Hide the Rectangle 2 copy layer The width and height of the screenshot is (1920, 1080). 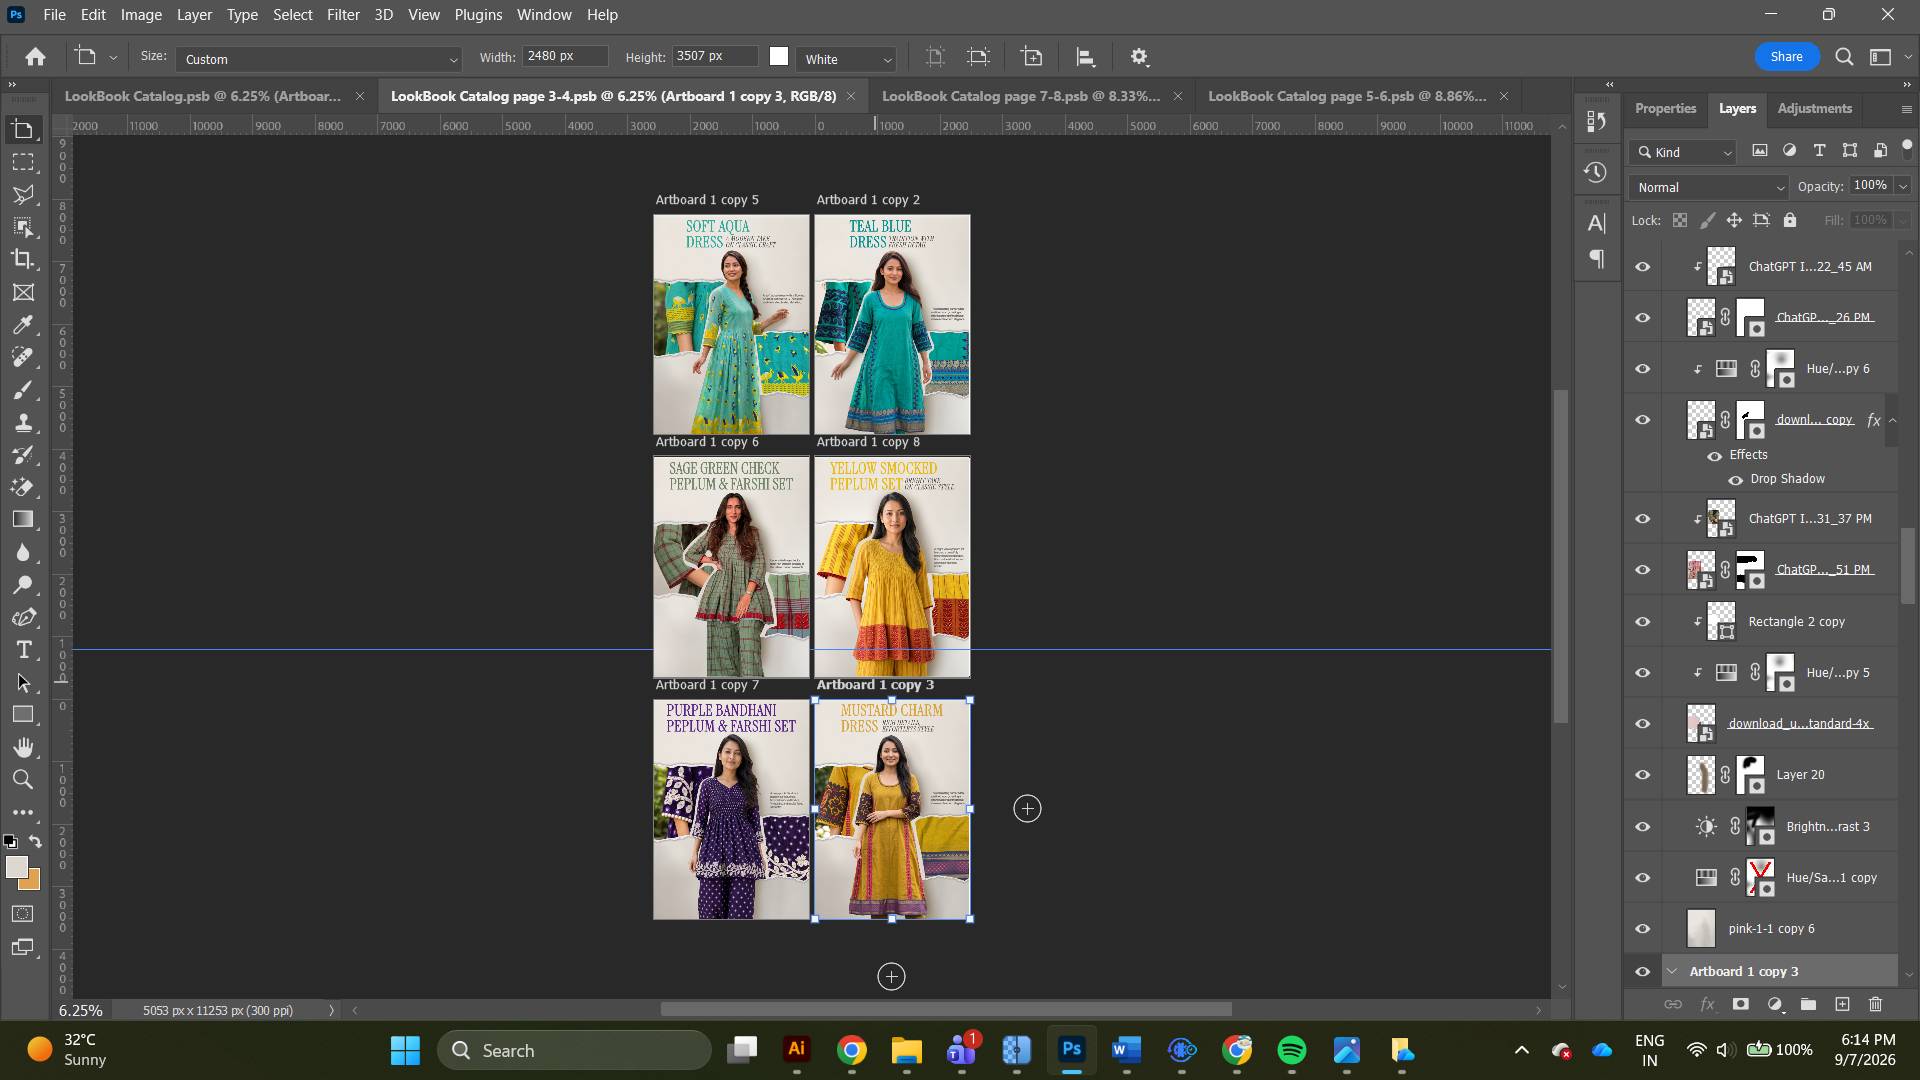[x=1643, y=622]
